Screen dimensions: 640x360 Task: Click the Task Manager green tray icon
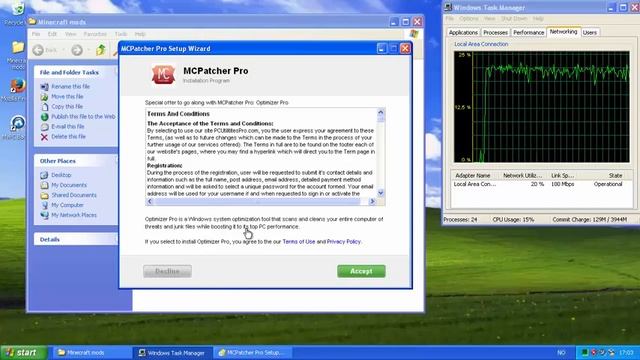[584, 353]
